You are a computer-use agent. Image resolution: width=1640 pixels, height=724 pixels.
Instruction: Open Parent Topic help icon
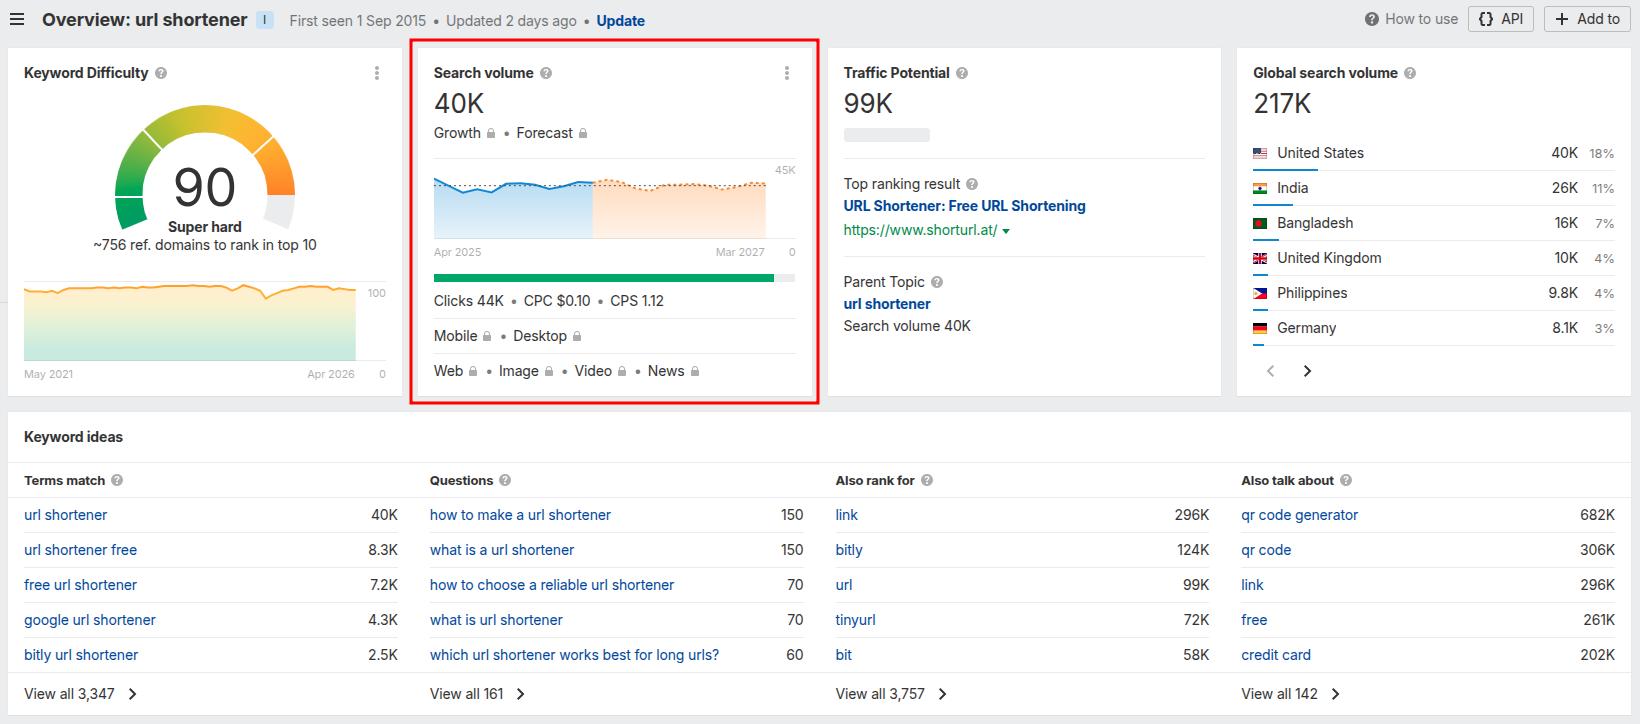pyautogui.click(x=937, y=282)
